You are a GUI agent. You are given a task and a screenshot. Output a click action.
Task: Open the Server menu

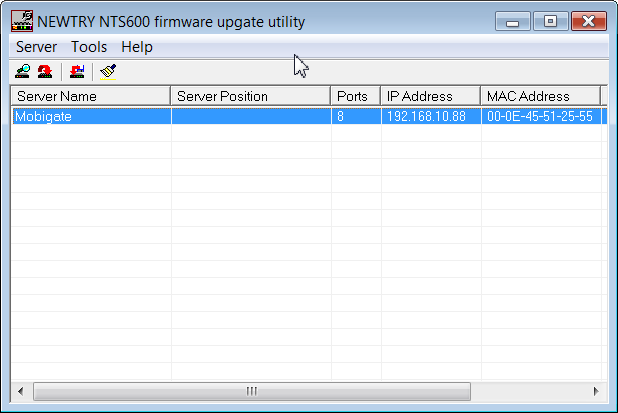point(36,47)
